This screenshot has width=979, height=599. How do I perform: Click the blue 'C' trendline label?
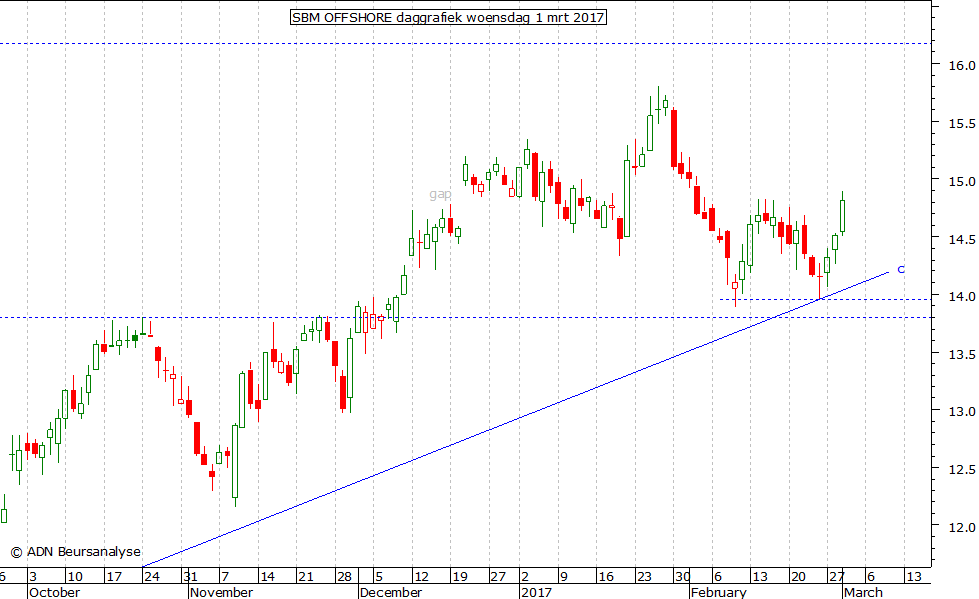coord(901,270)
